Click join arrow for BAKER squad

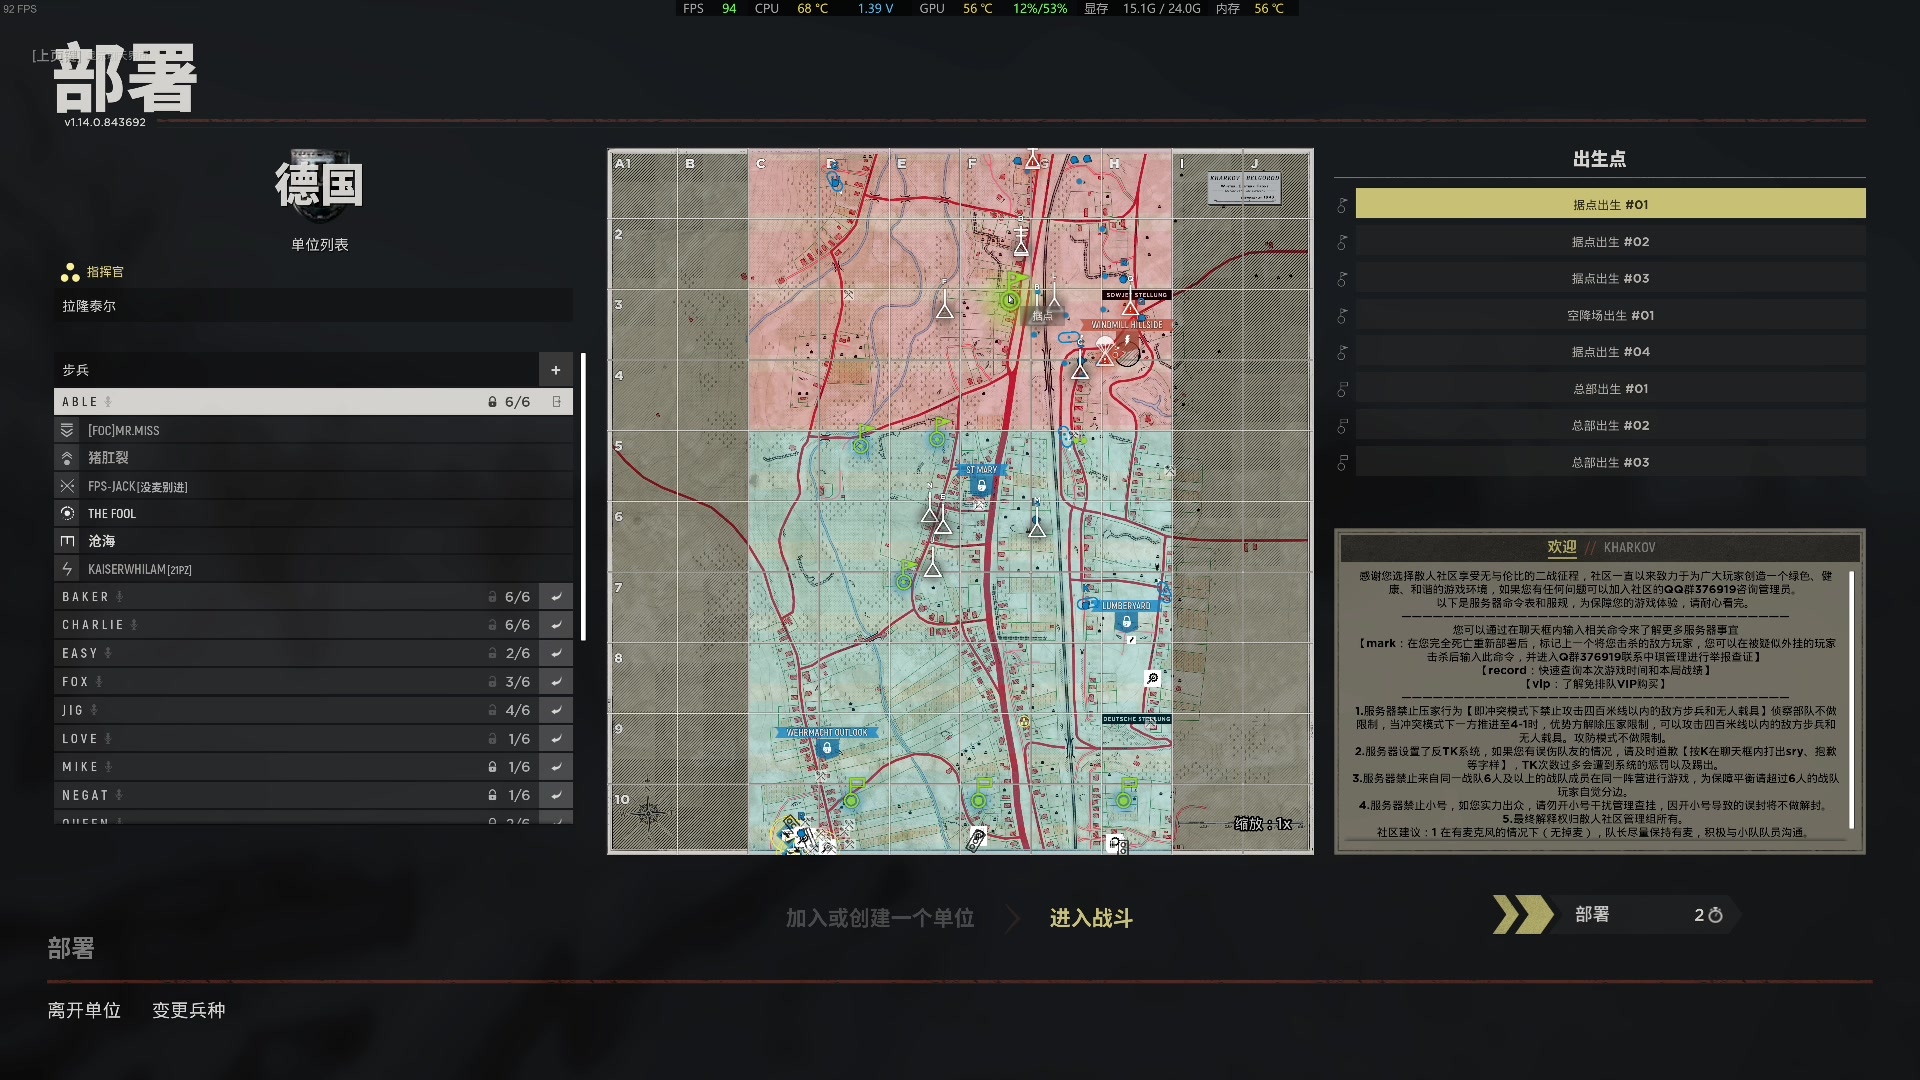coord(556,597)
